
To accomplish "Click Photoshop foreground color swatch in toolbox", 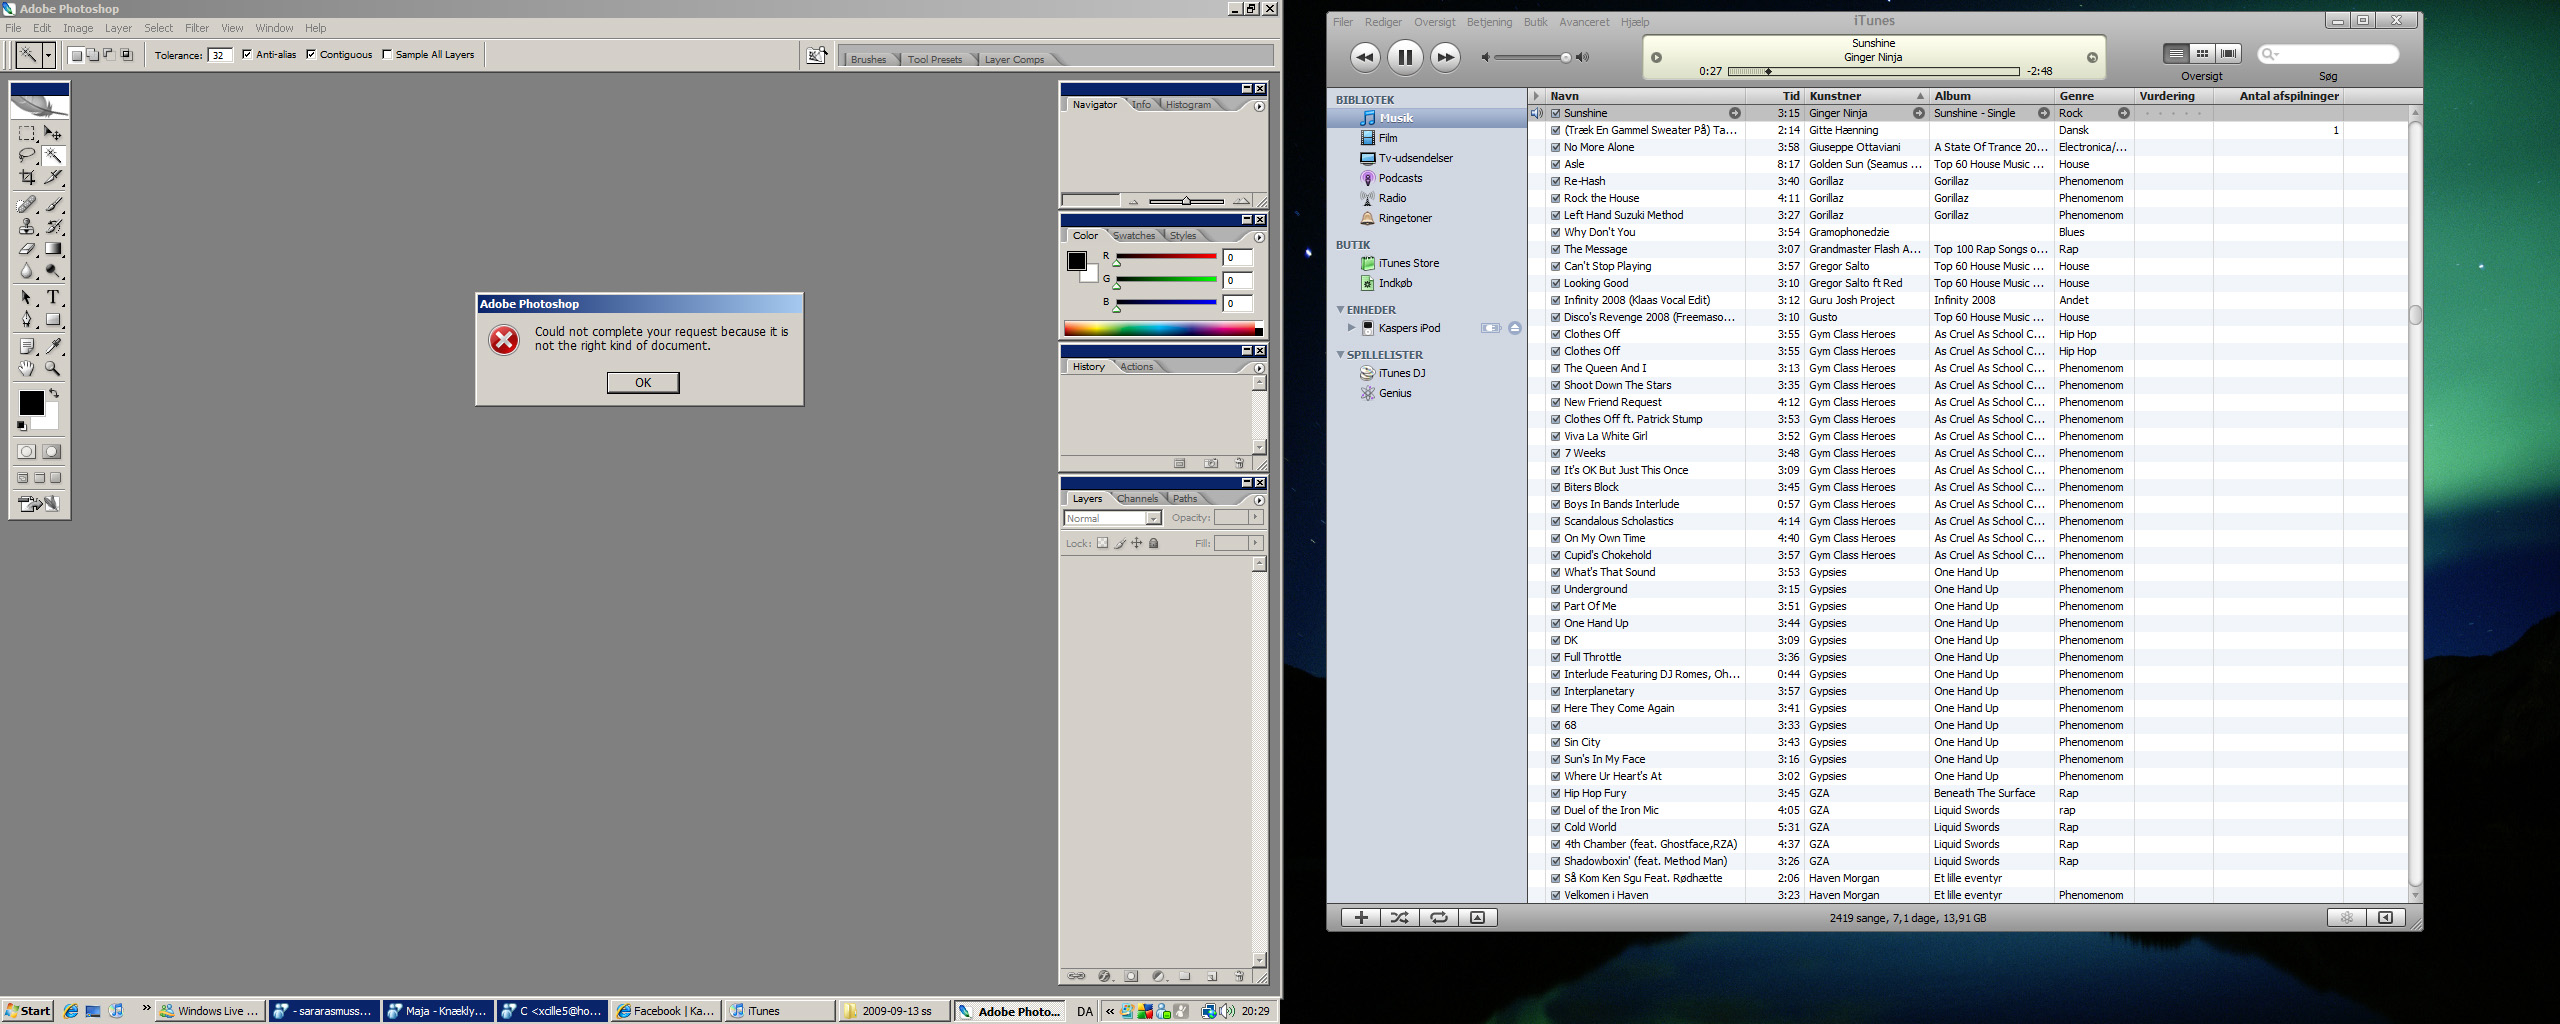I will point(31,402).
